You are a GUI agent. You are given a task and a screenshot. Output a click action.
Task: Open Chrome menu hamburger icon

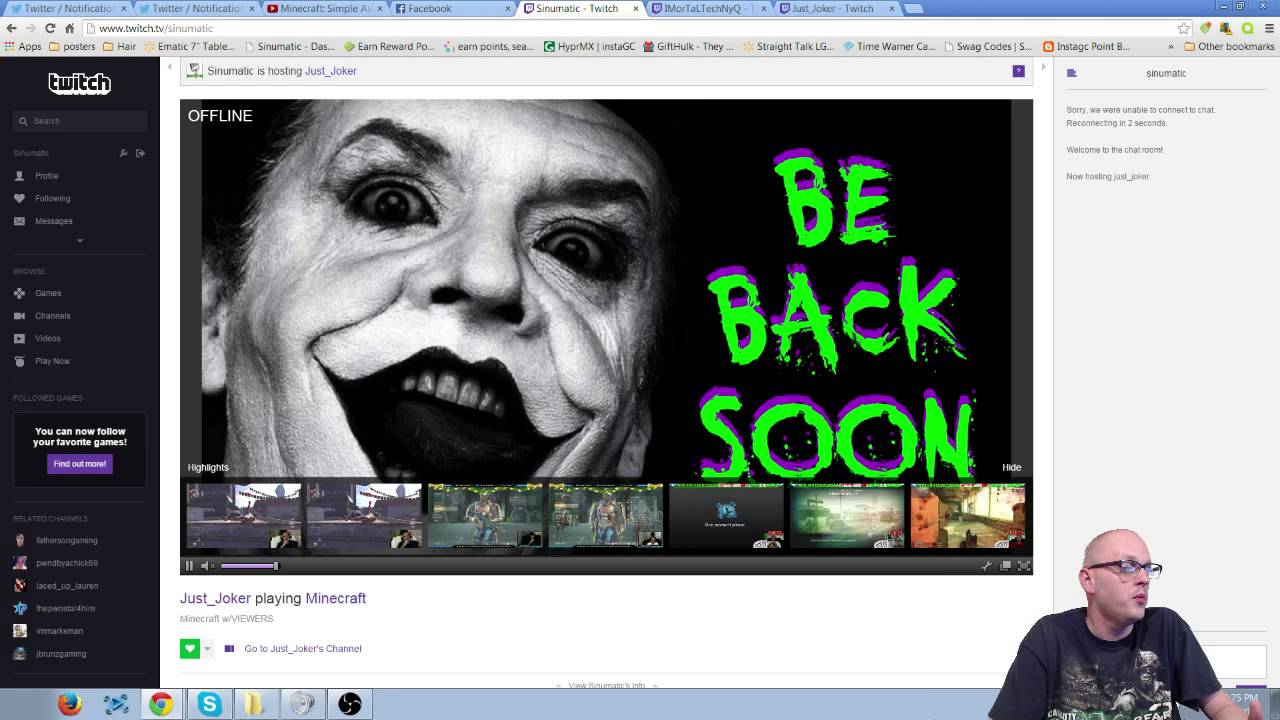(x=1267, y=28)
